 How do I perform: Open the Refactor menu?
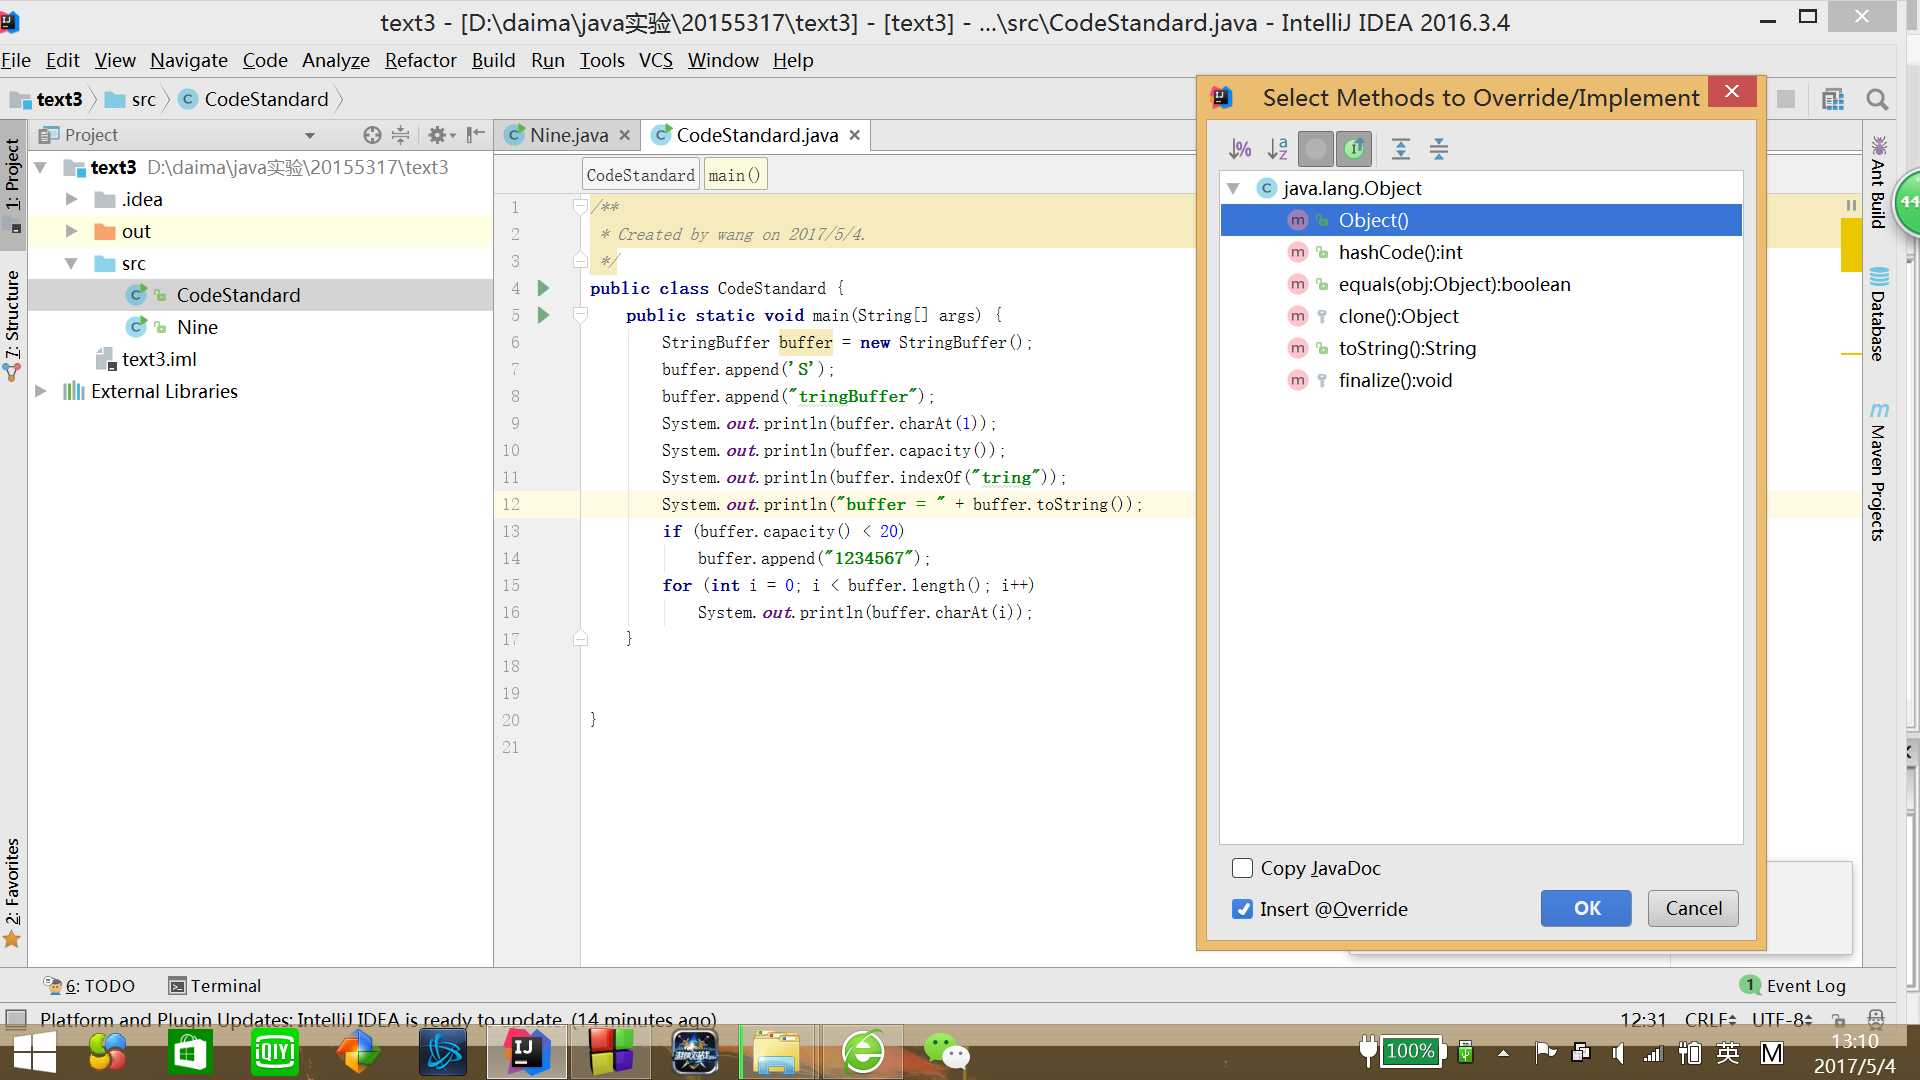click(420, 60)
